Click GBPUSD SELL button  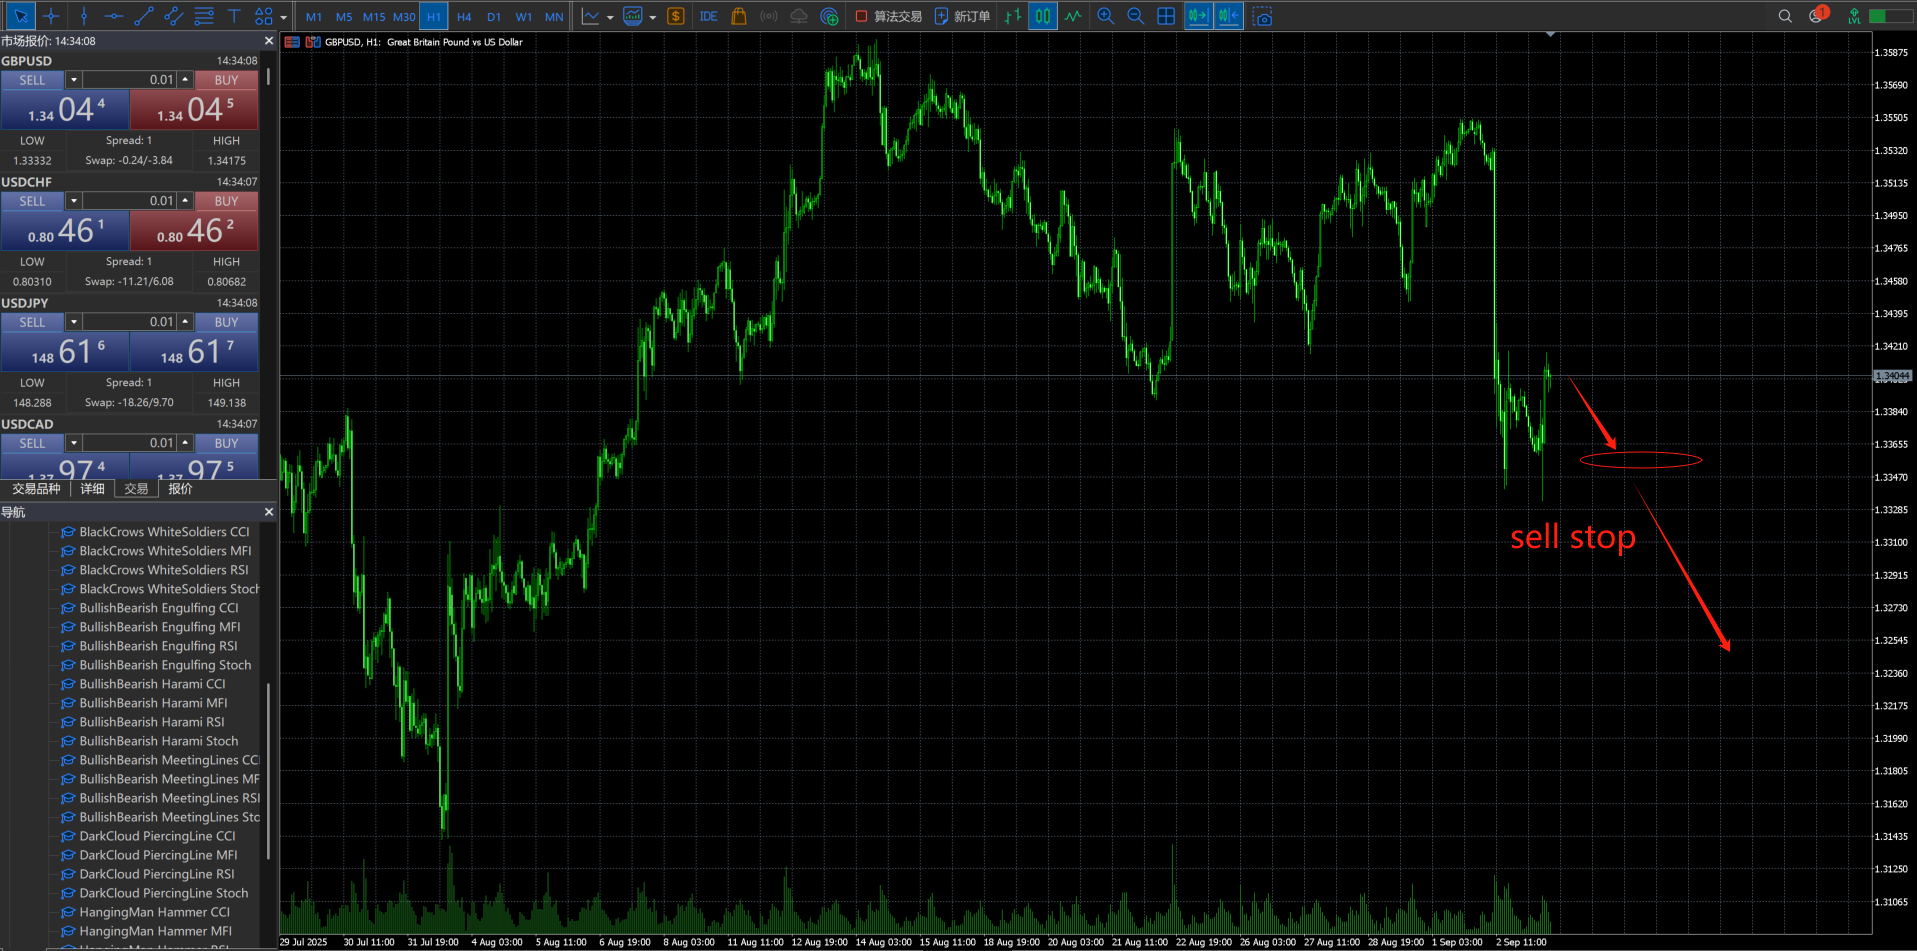[33, 80]
